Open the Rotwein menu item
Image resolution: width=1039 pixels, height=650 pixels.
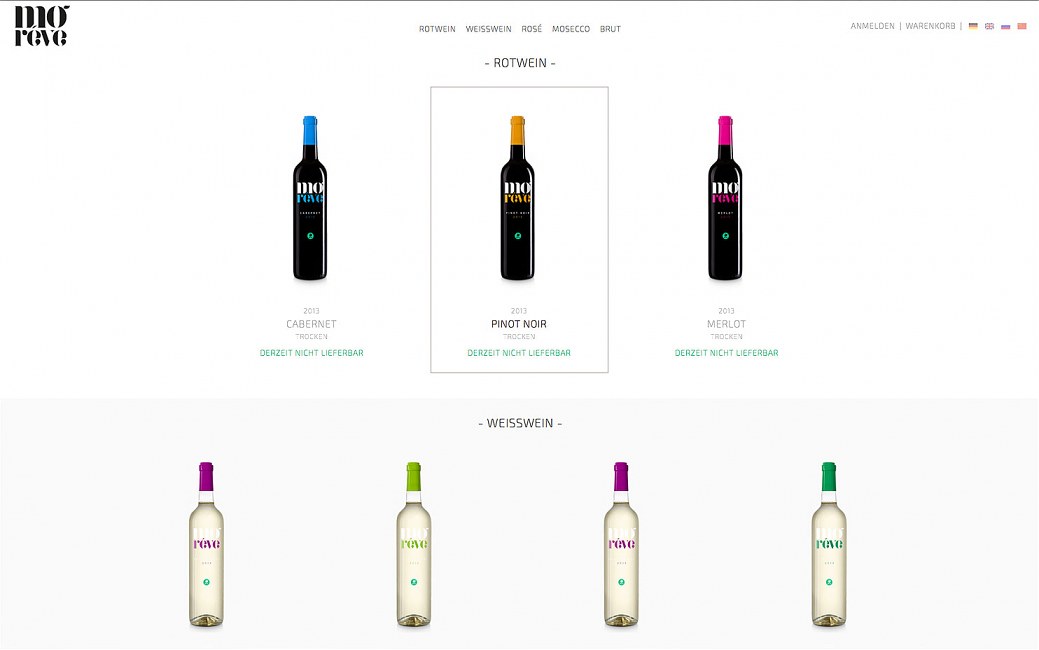(x=437, y=29)
